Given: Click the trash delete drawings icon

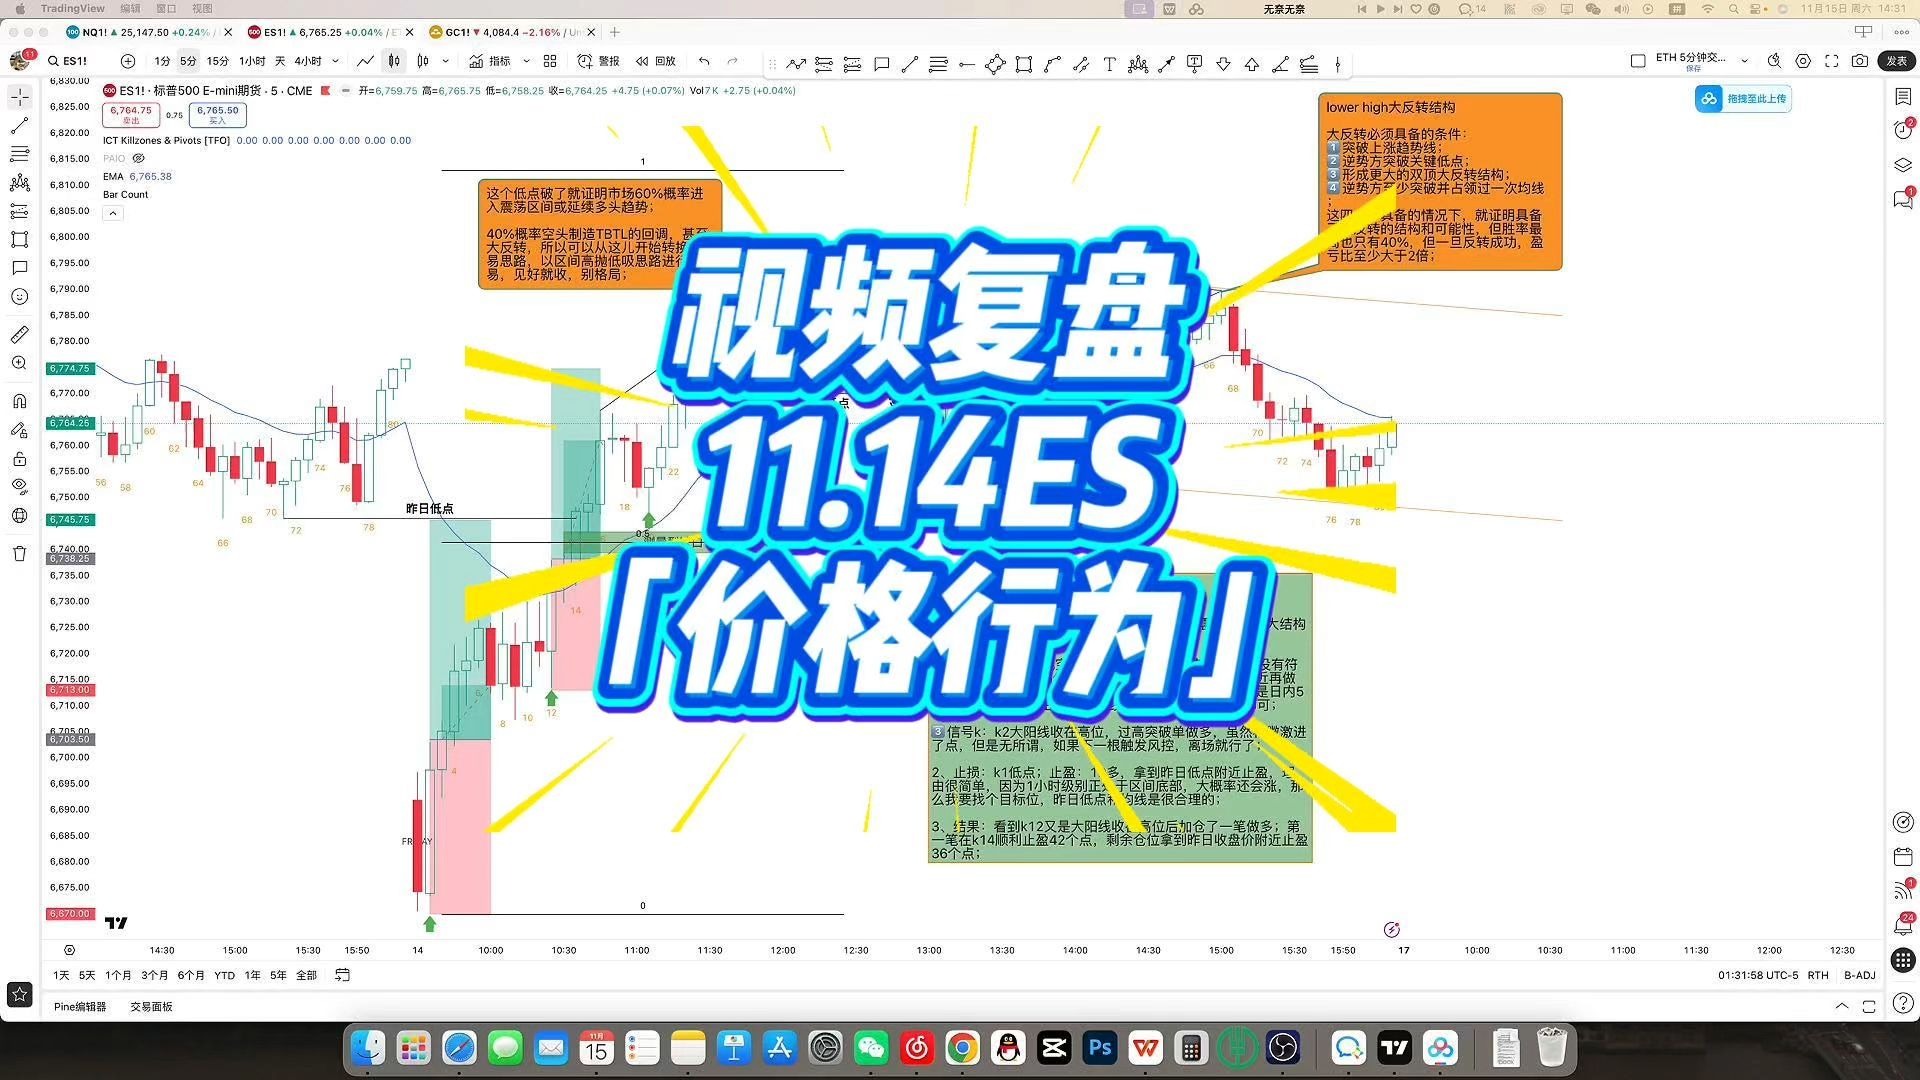Looking at the screenshot, I should (x=19, y=554).
